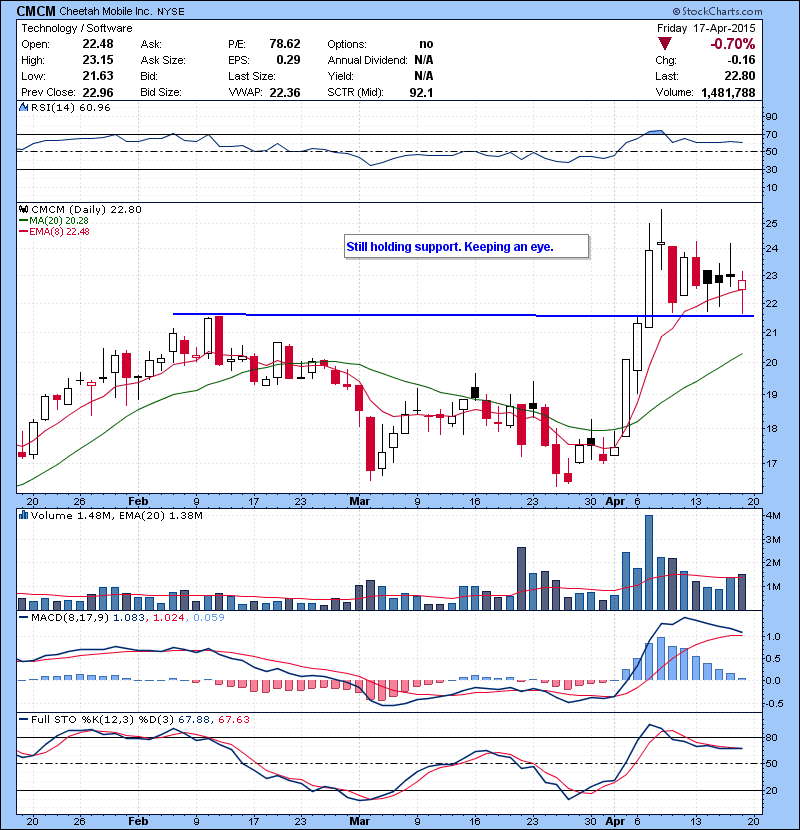The width and height of the screenshot is (800, 830).
Task: Select the Last price value 22.80 in header
Action: [740, 76]
